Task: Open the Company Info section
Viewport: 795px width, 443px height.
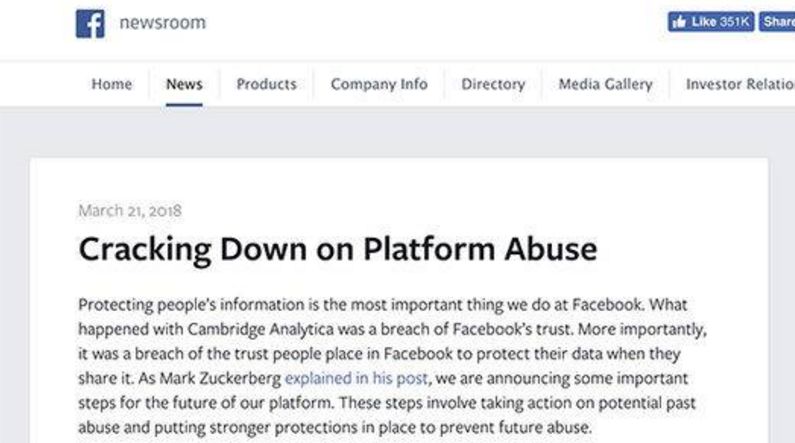Action: 379,84
